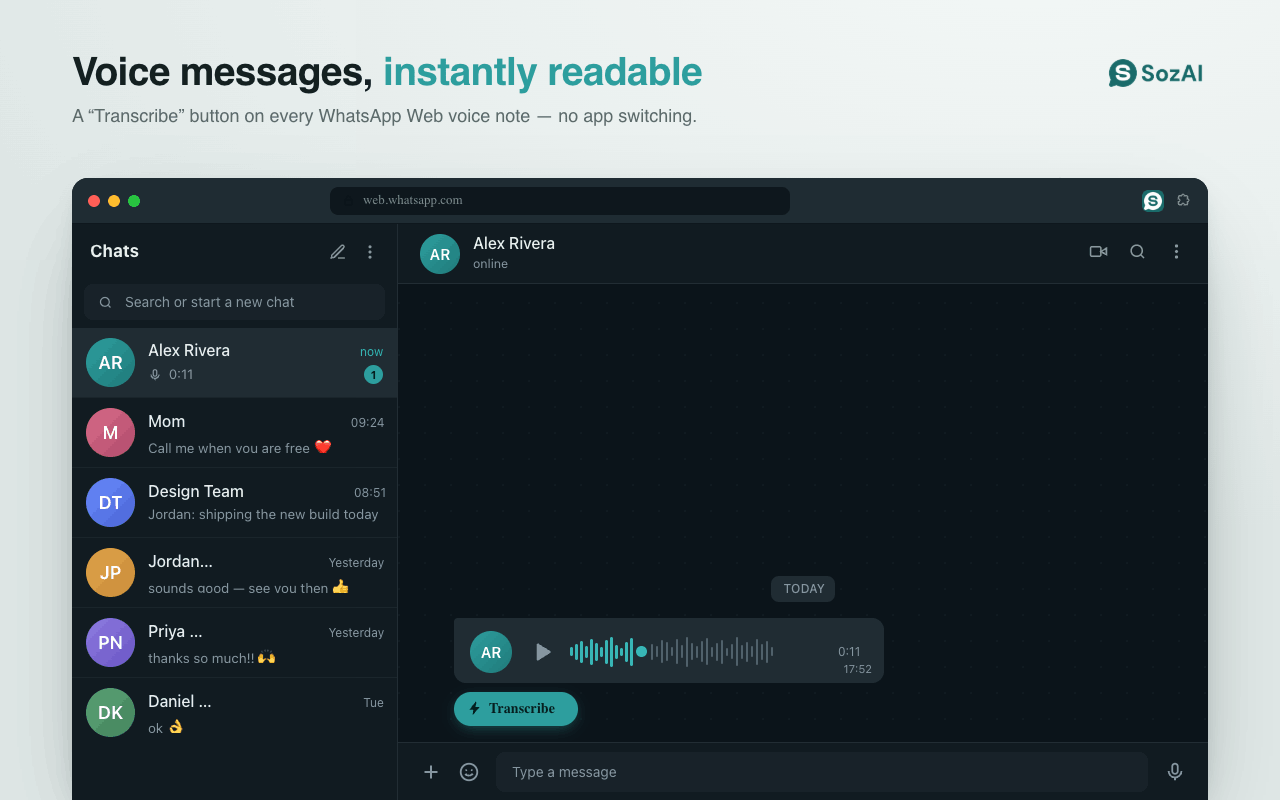Viewport: 1280px width, 800px height.
Task: Open the Jordan chat from yesterday
Action: [235, 573]
